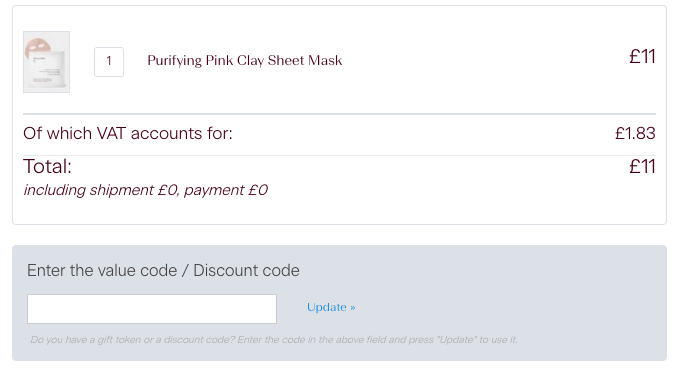The image size is (677, 369).
Task: Click the 'including shipment £0' text
Action: click(100, 190)
